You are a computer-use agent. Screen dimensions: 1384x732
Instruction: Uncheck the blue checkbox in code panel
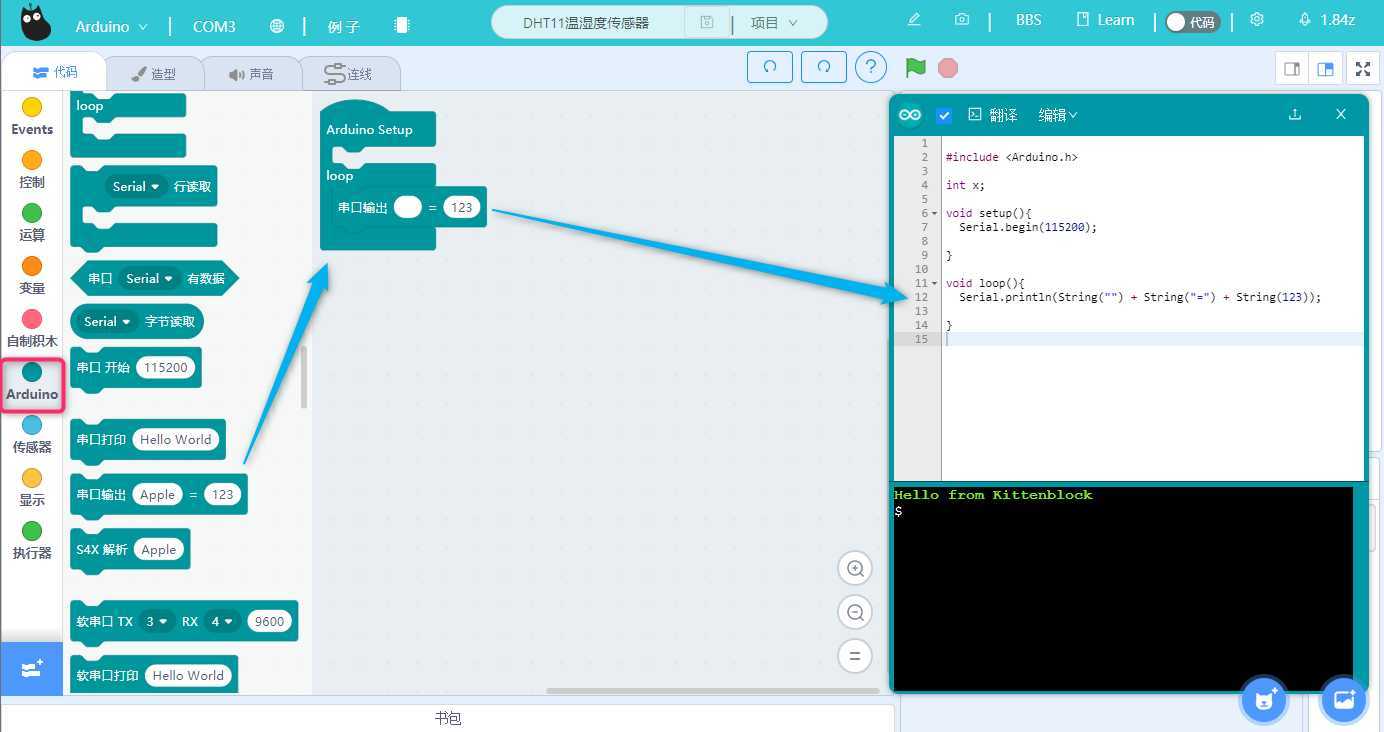[x=944, y=115]
